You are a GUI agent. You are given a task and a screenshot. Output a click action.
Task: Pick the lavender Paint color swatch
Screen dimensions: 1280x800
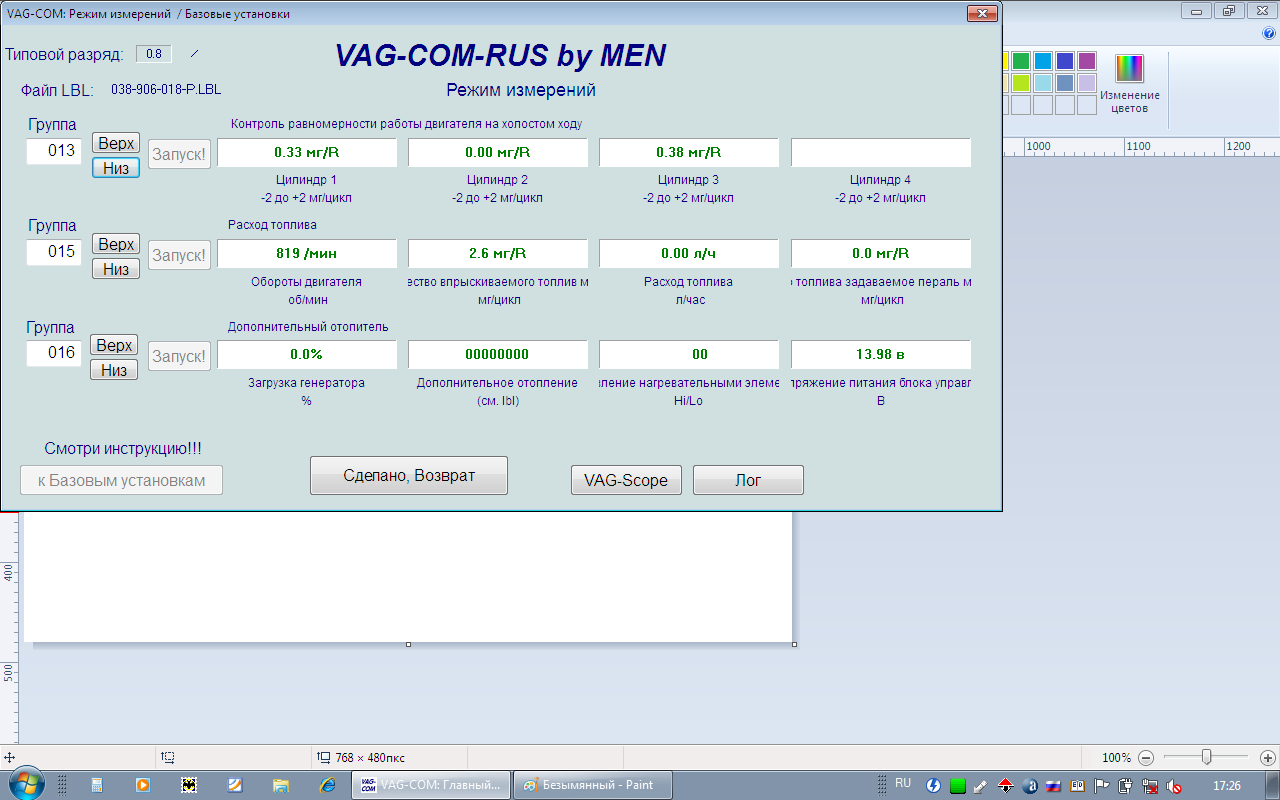point(1087,83)
